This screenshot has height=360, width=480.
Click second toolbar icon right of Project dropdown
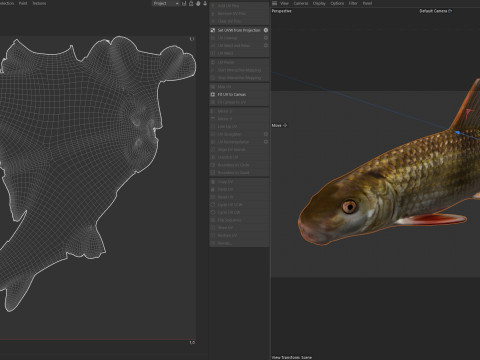coord(191,3)
